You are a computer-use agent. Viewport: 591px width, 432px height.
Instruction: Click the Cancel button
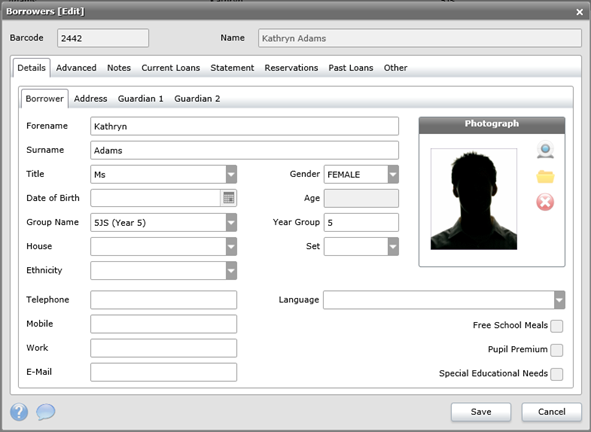coord(551,412)
